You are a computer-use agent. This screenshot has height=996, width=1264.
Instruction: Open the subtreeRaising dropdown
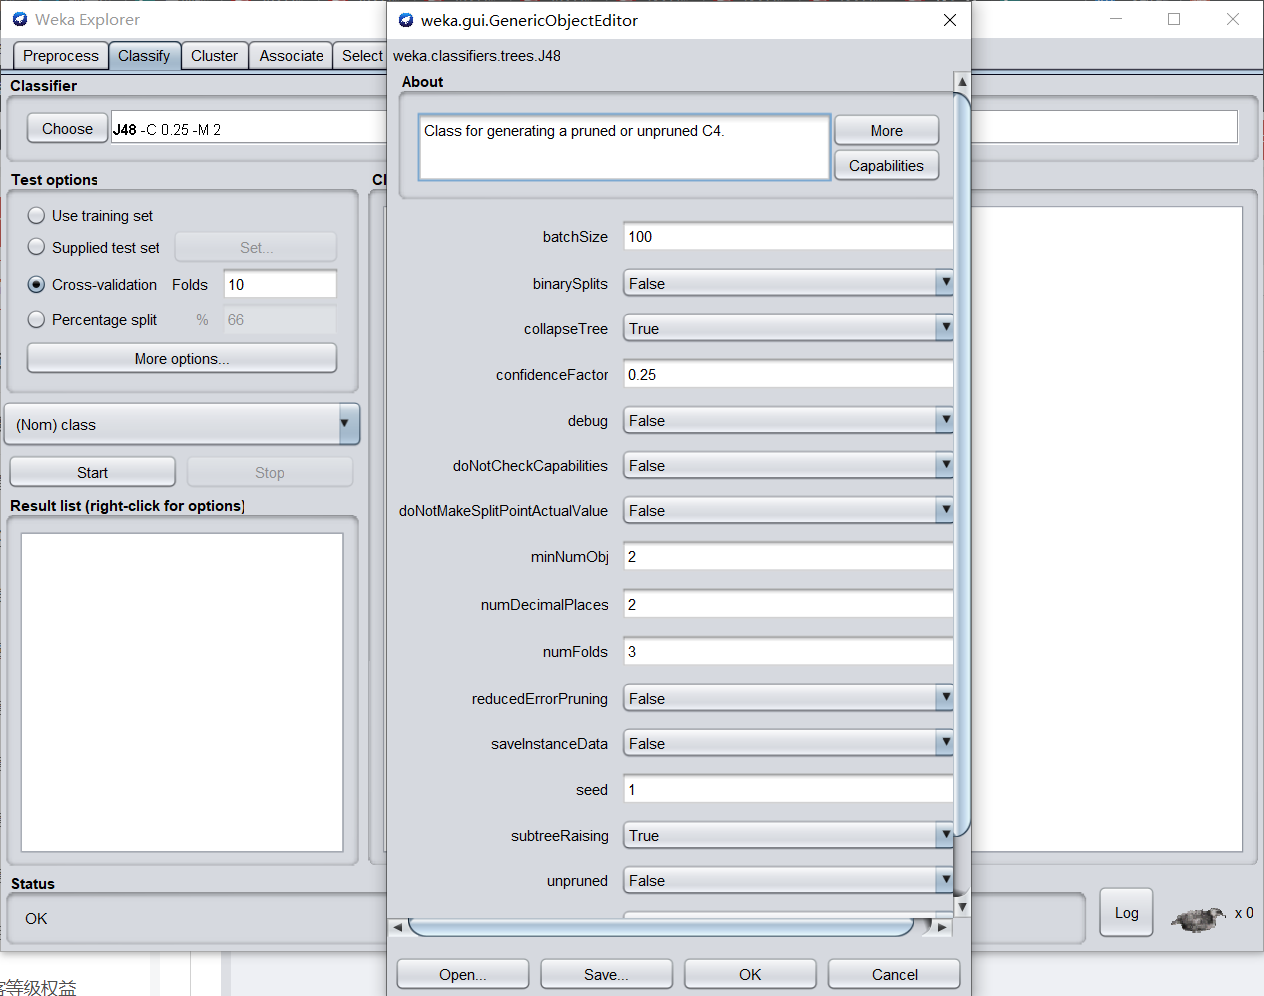[x=944, y=835]
